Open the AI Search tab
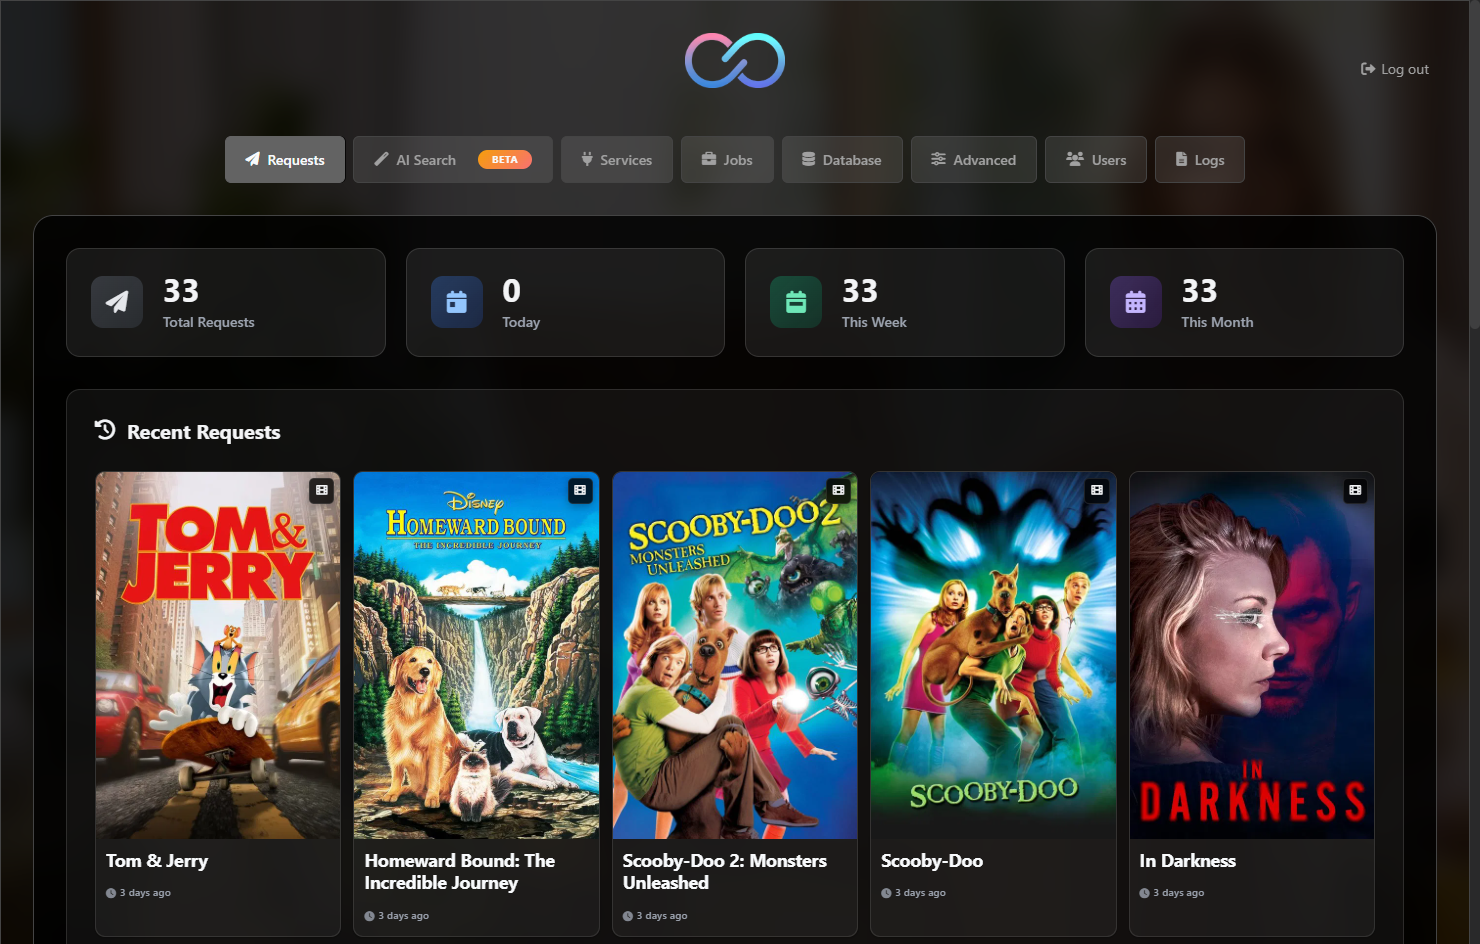 (453, 160)
